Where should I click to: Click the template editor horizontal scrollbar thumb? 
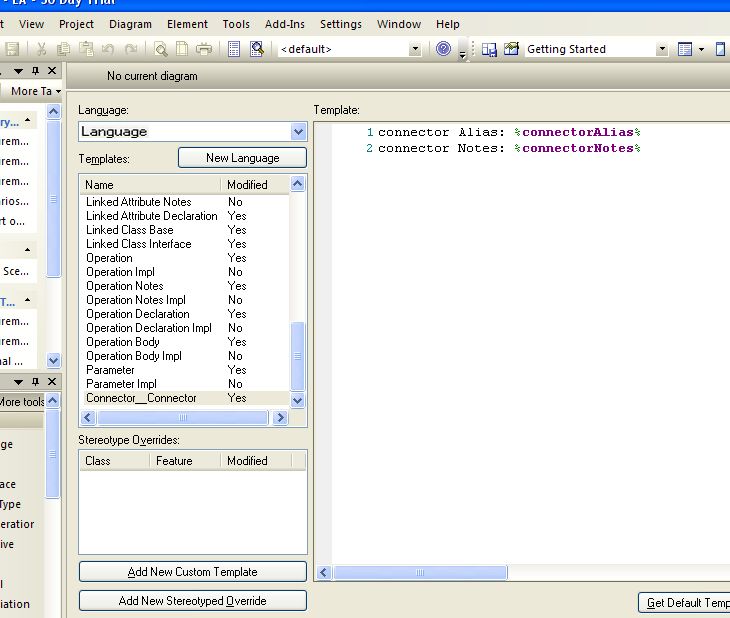pyautogui.click(x=418, y=573)
